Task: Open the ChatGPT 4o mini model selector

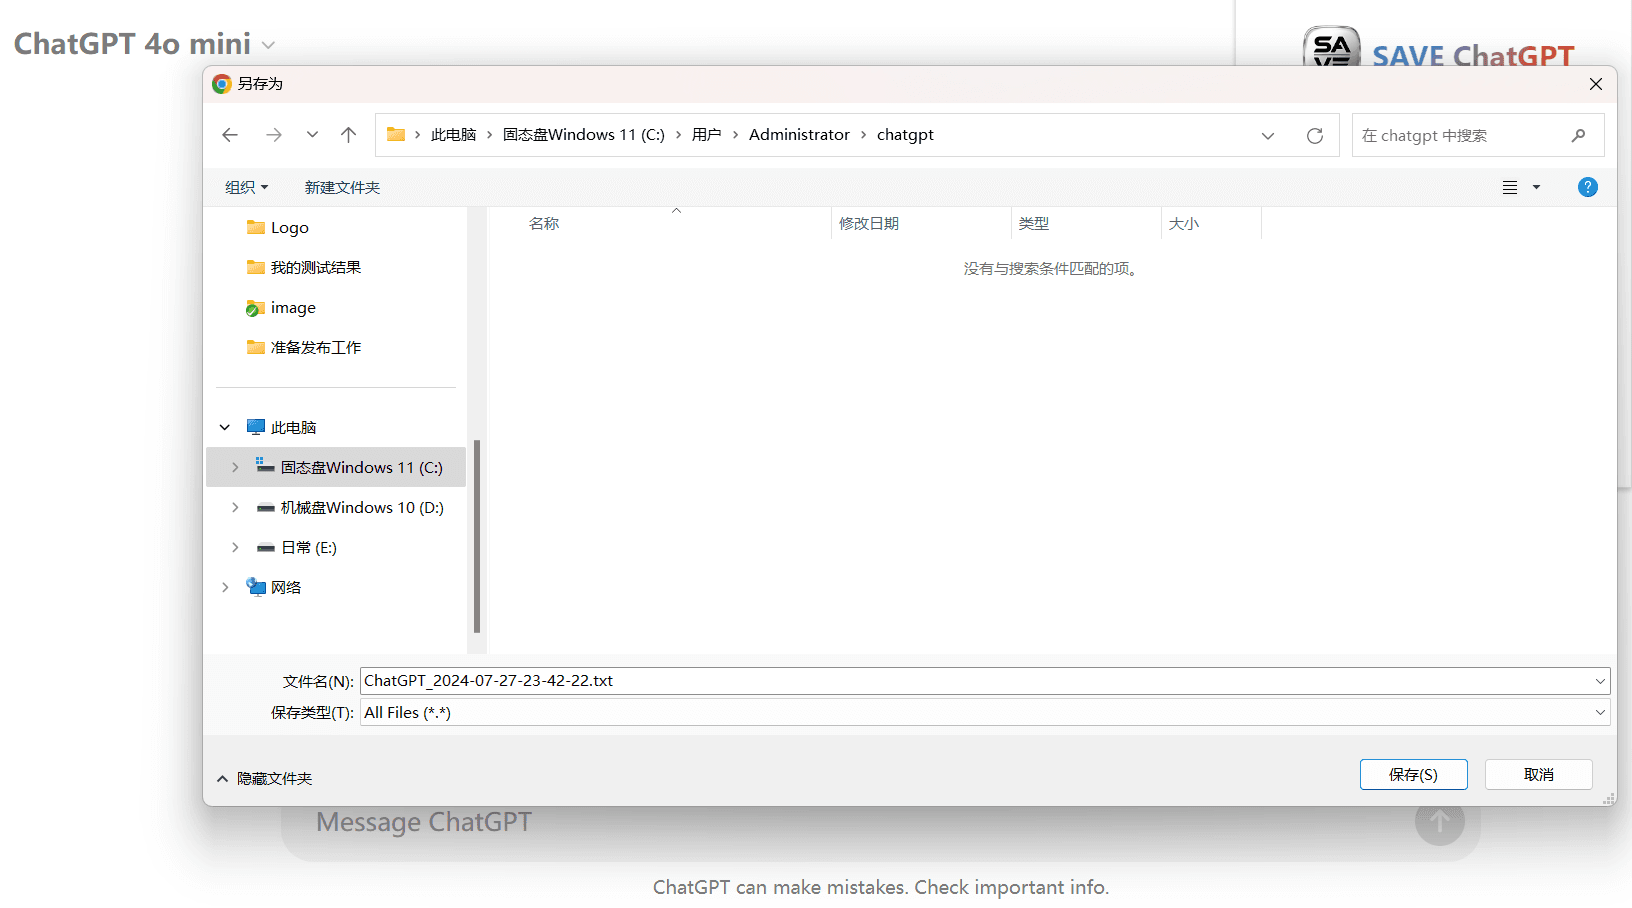Action: click(x=144, y=44)
